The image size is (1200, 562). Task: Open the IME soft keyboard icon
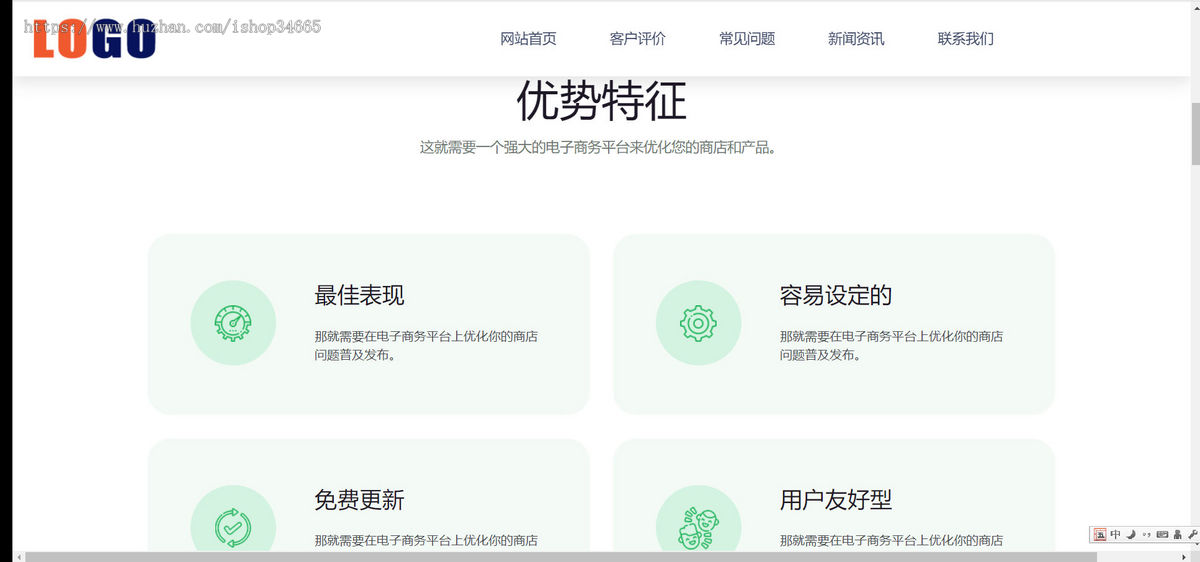[1162, 535]
